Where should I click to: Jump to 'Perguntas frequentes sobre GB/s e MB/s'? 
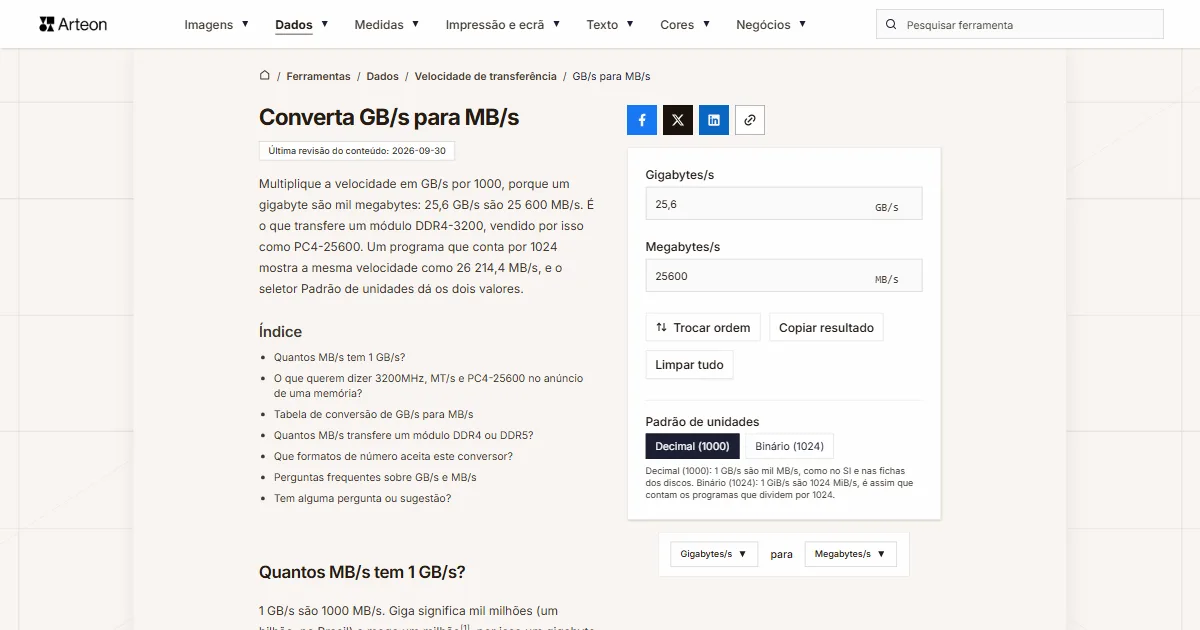tap(375, 477)
